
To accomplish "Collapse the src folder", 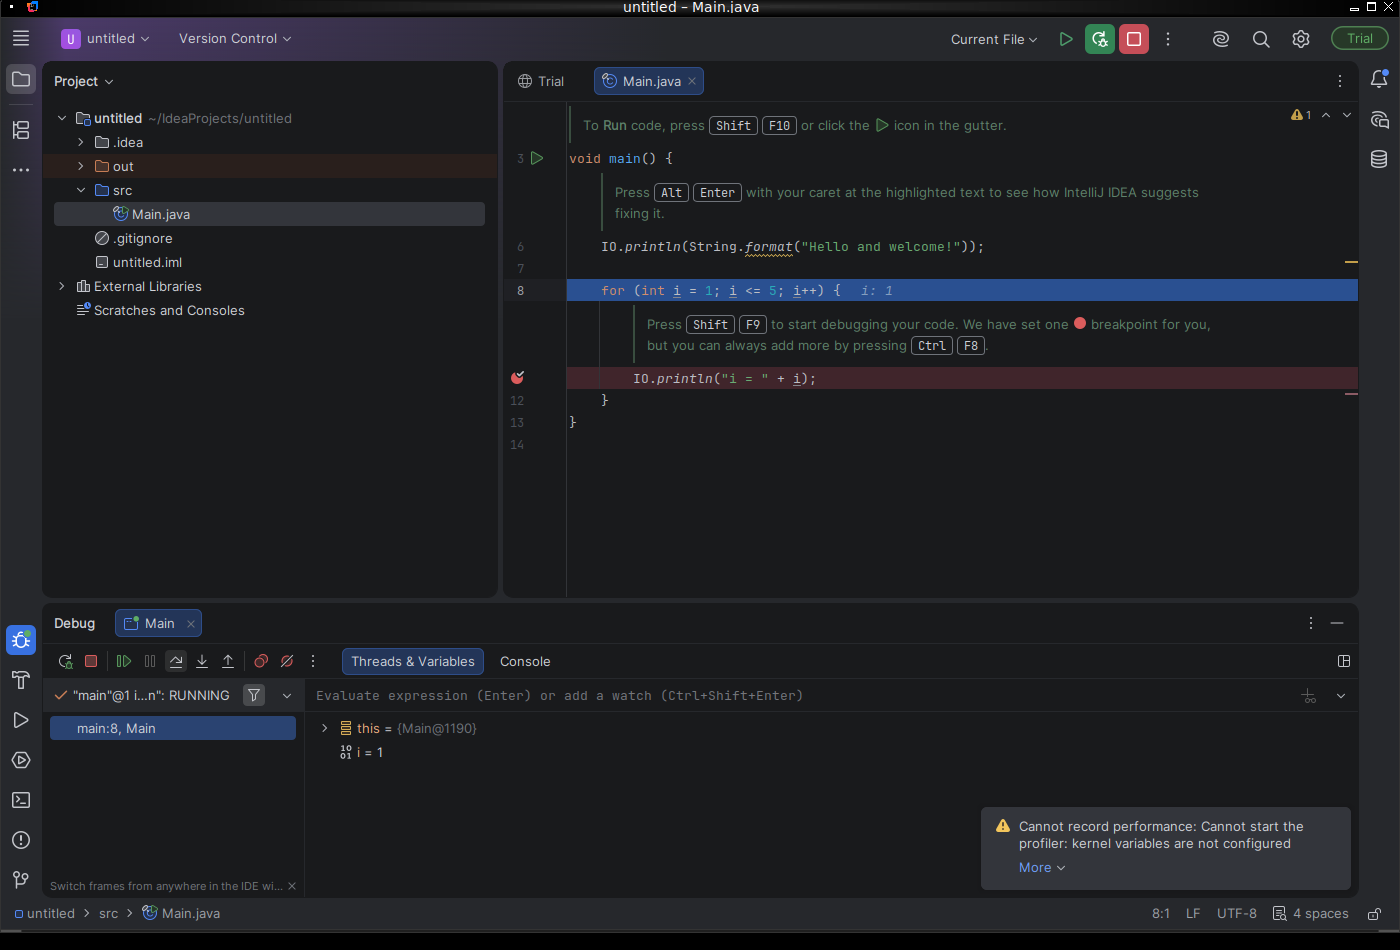I will pos(81,190).
